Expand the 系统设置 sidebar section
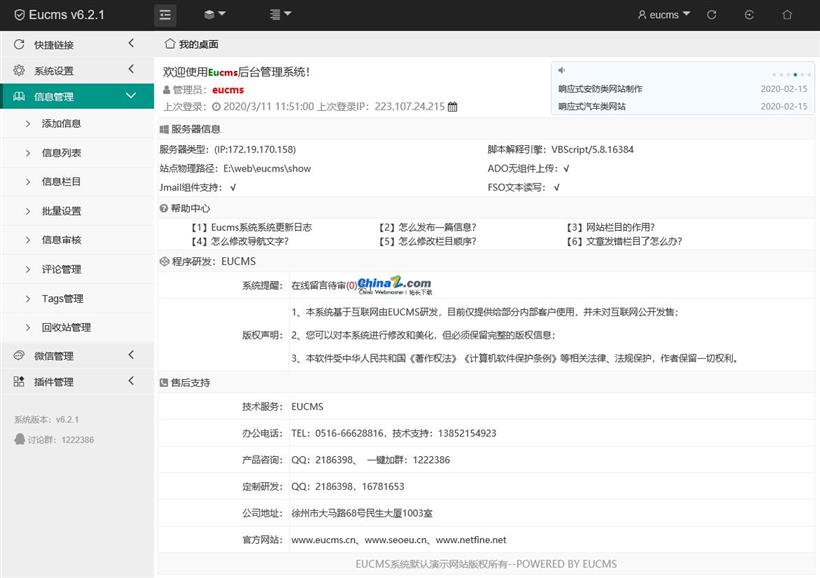This screenshot has width=820, height=578. (131, 69)
